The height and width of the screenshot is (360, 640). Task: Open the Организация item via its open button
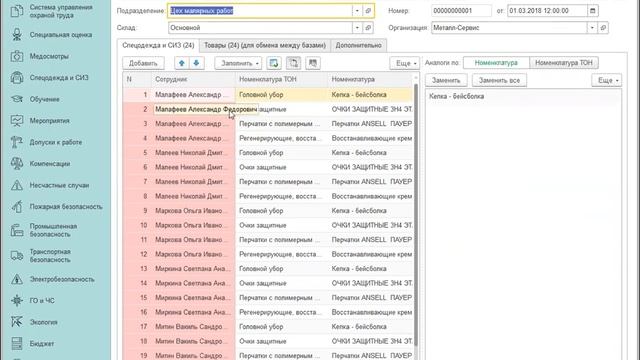point(603,28)
